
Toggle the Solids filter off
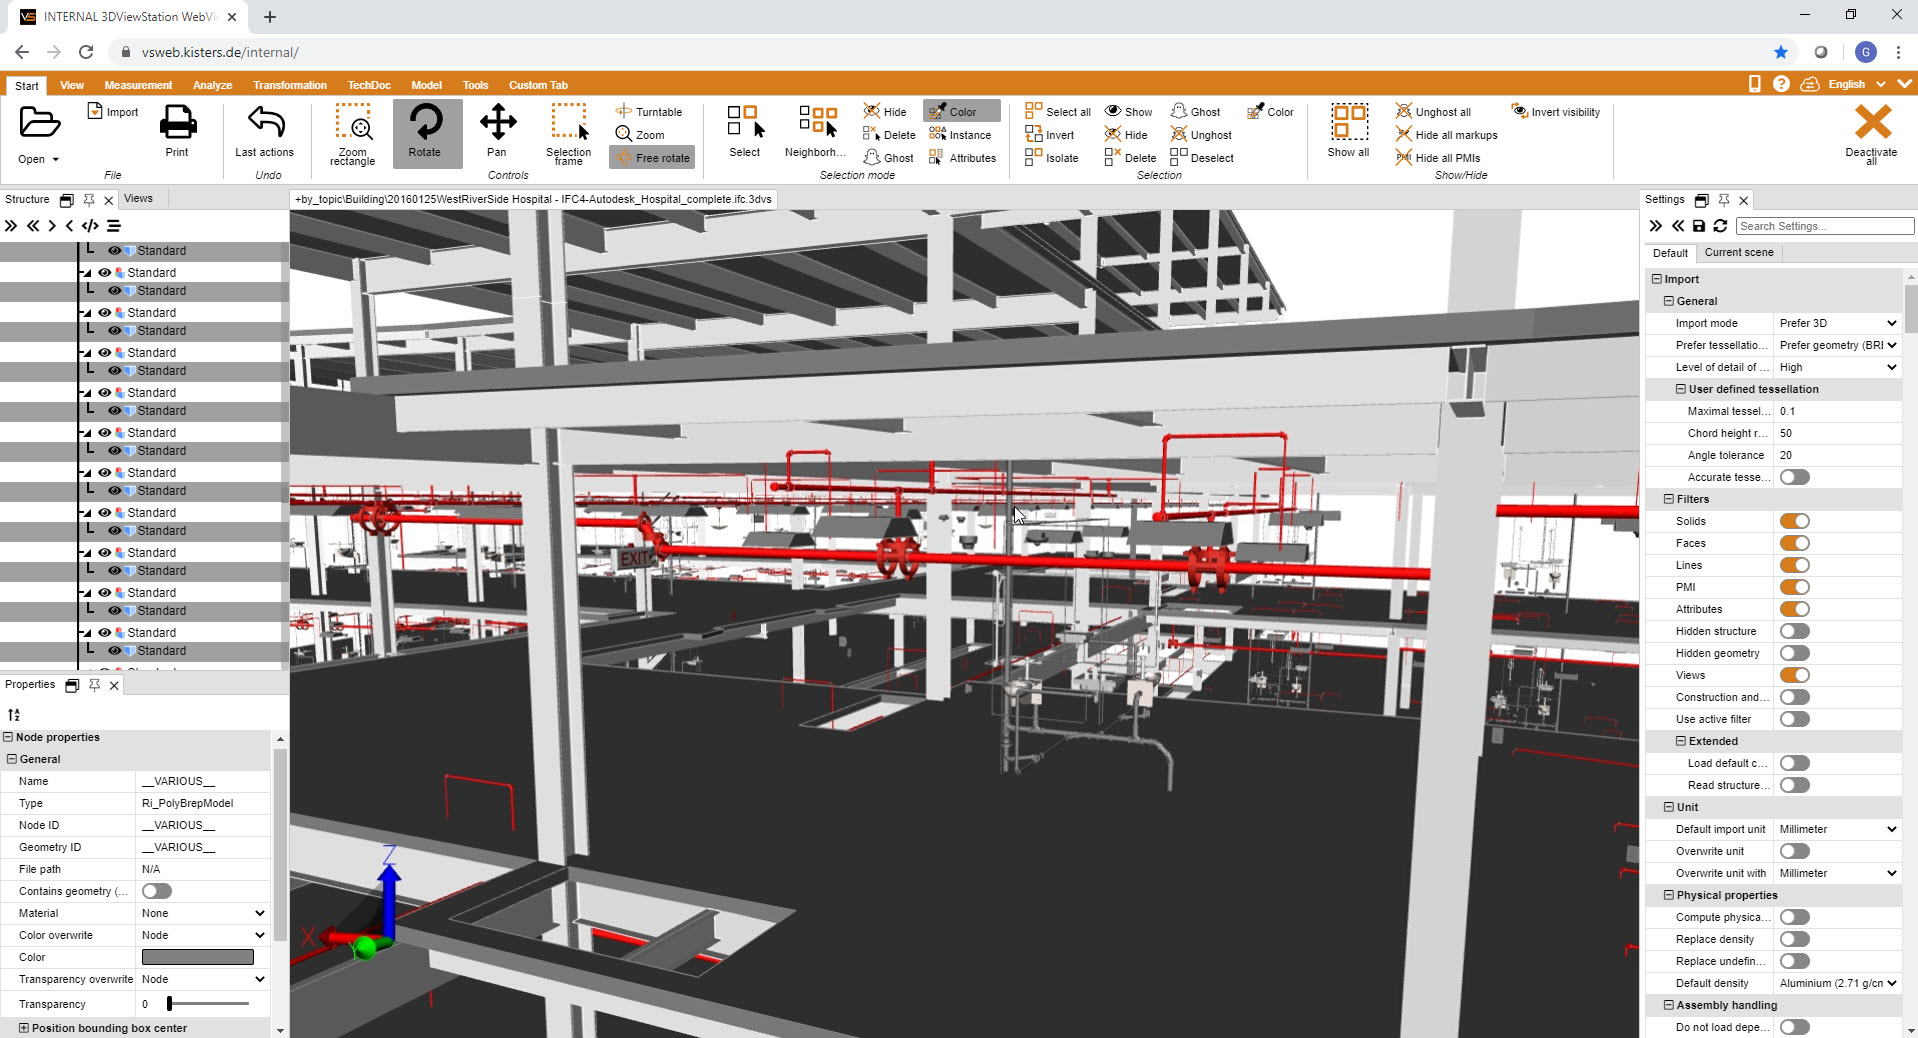pyautogui.click(x=1795, y=521)
